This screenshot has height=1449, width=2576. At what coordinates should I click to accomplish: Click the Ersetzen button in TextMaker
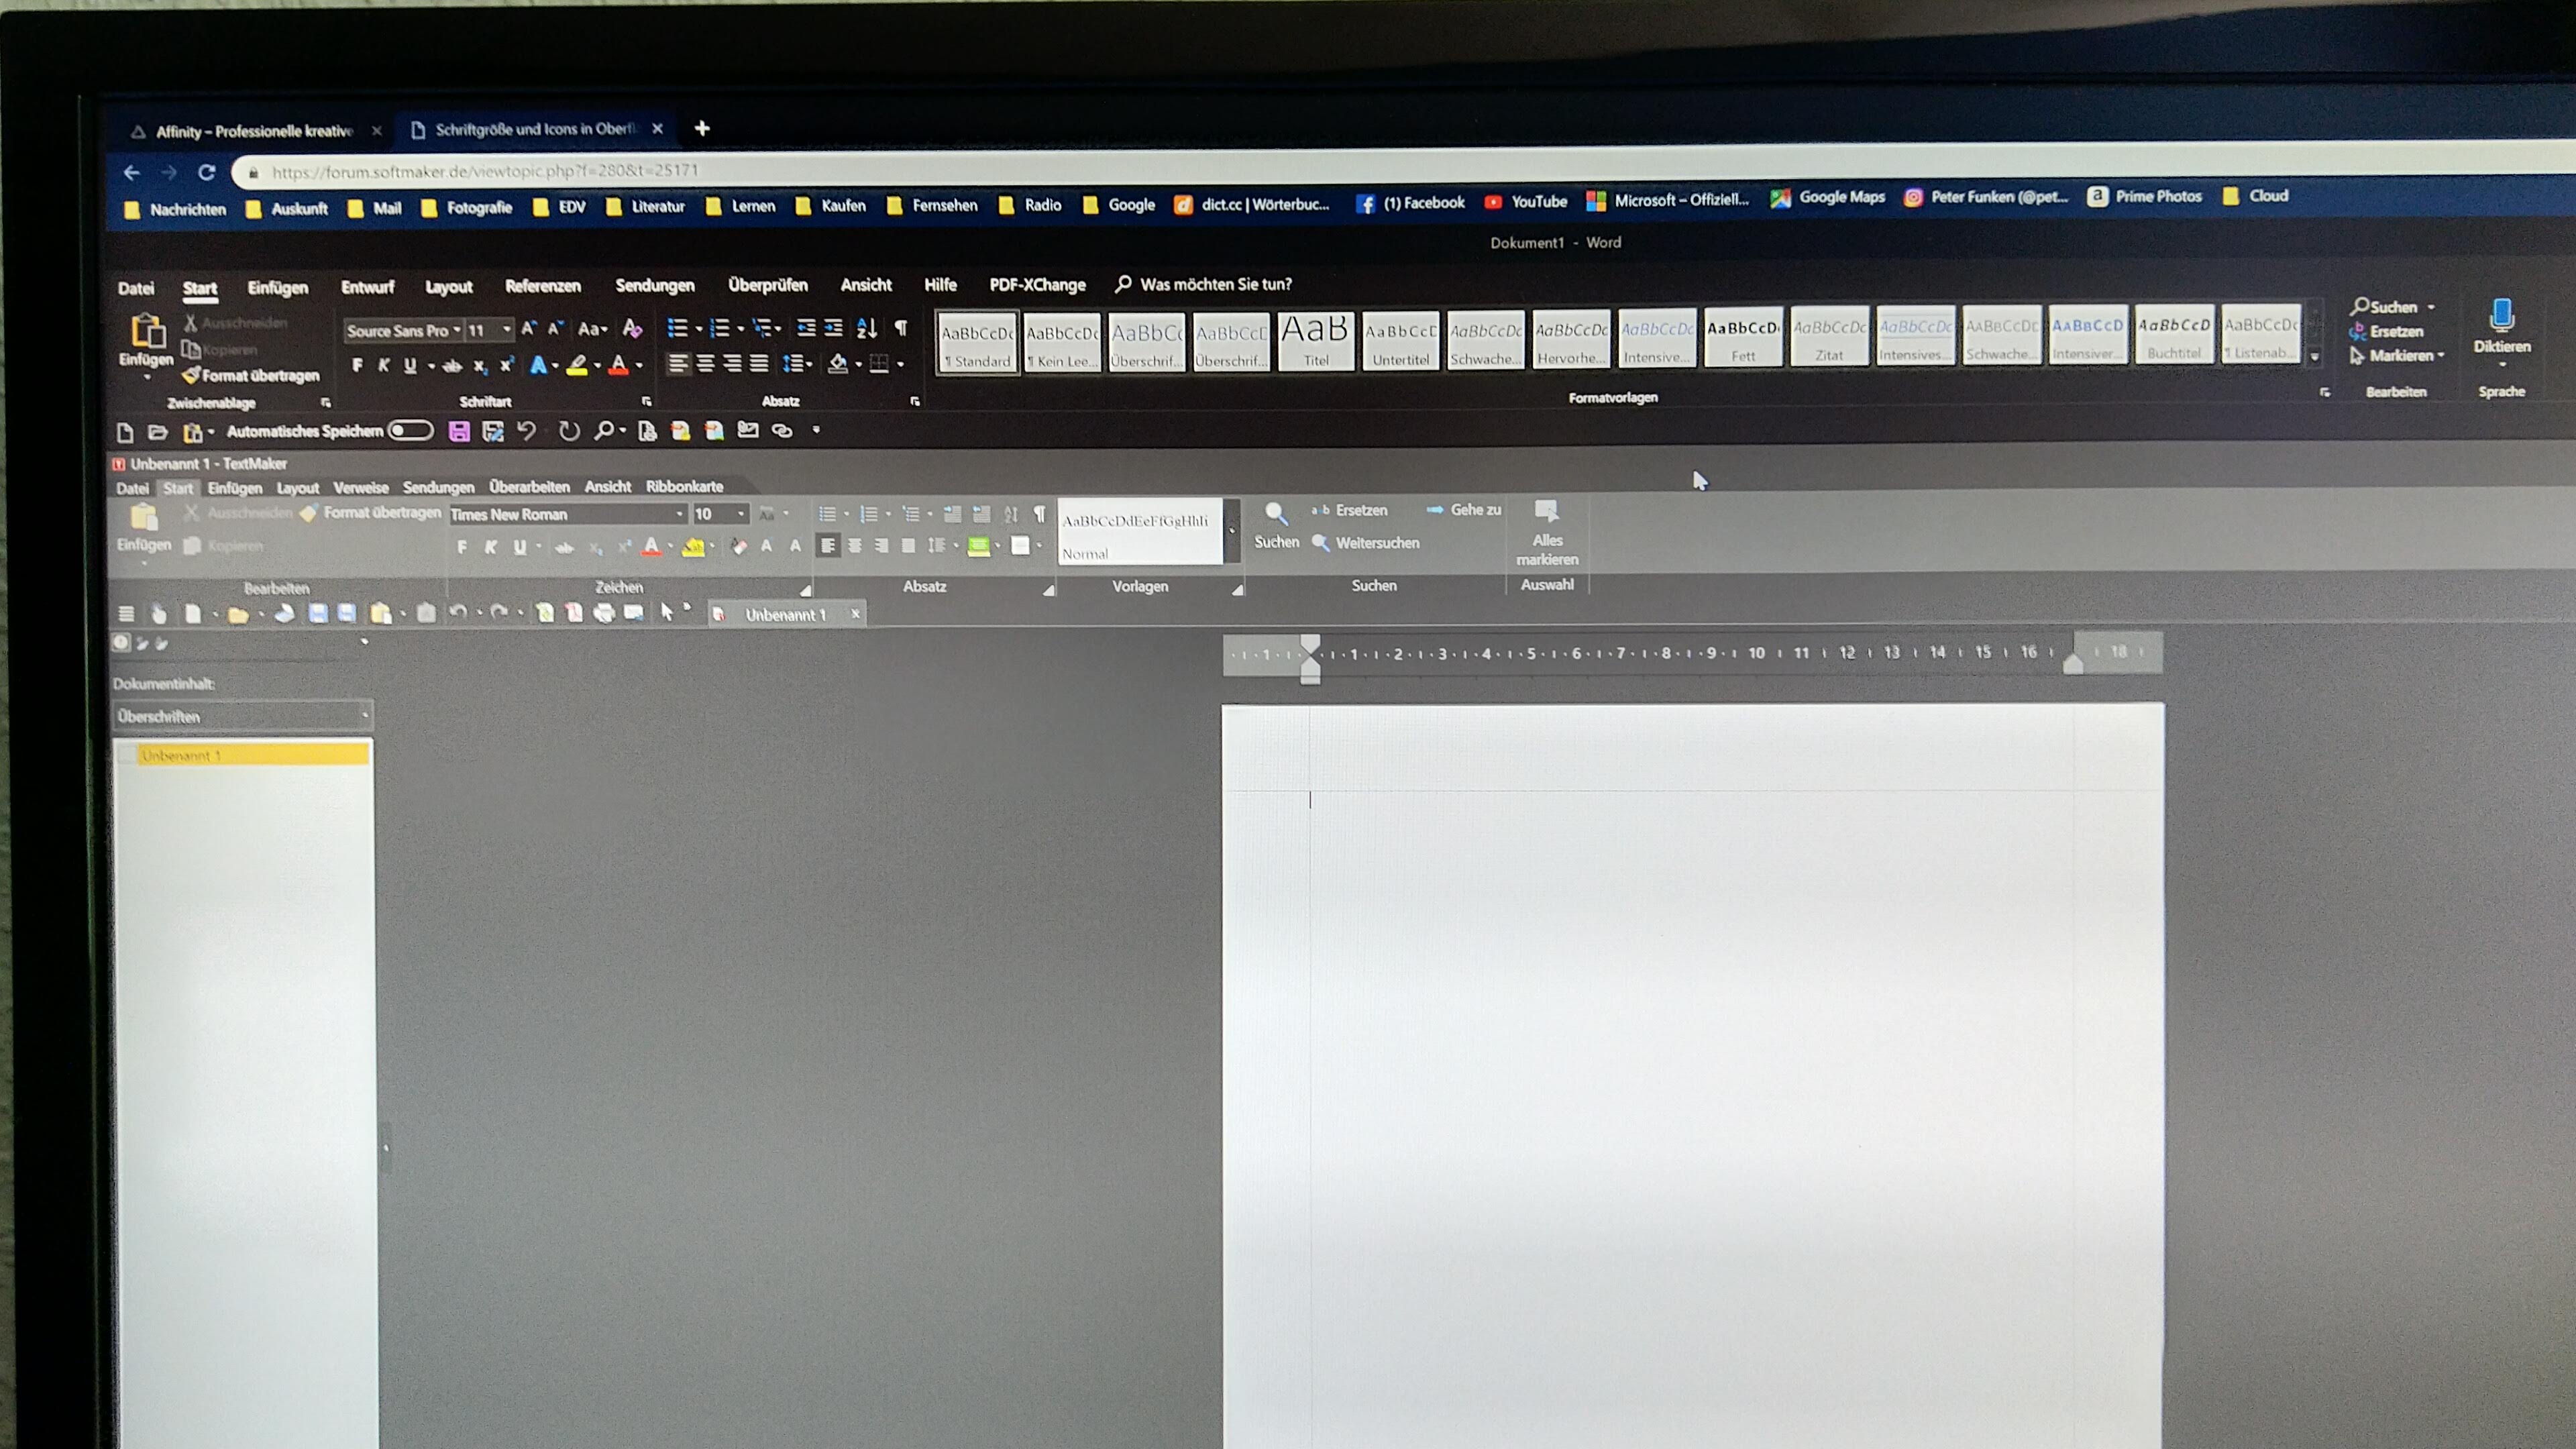tap(1359, 510)
